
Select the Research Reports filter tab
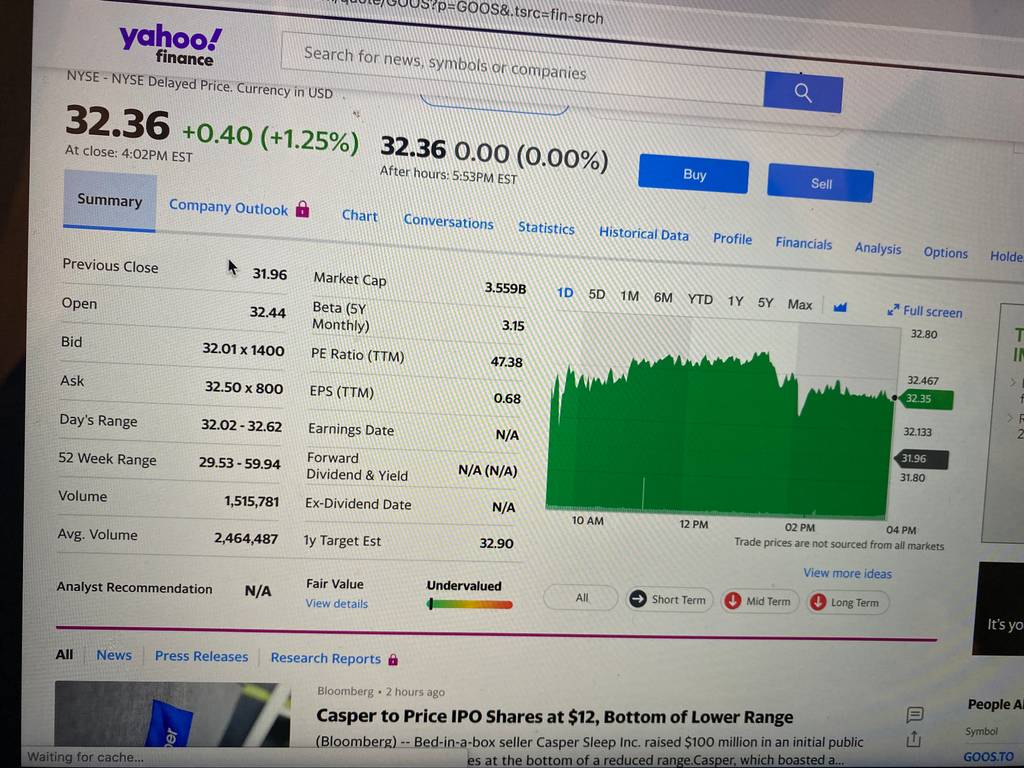coord(325,658)
